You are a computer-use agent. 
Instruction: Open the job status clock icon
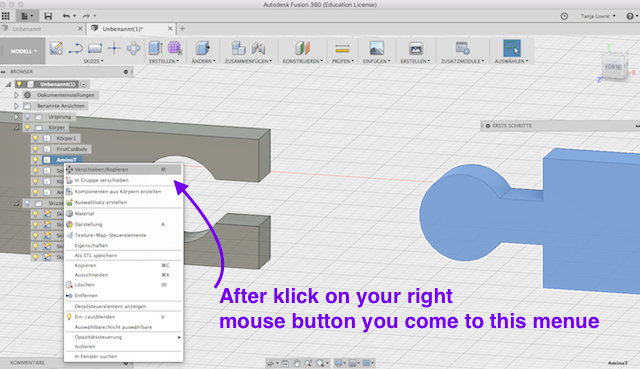[x=564, y=16]
